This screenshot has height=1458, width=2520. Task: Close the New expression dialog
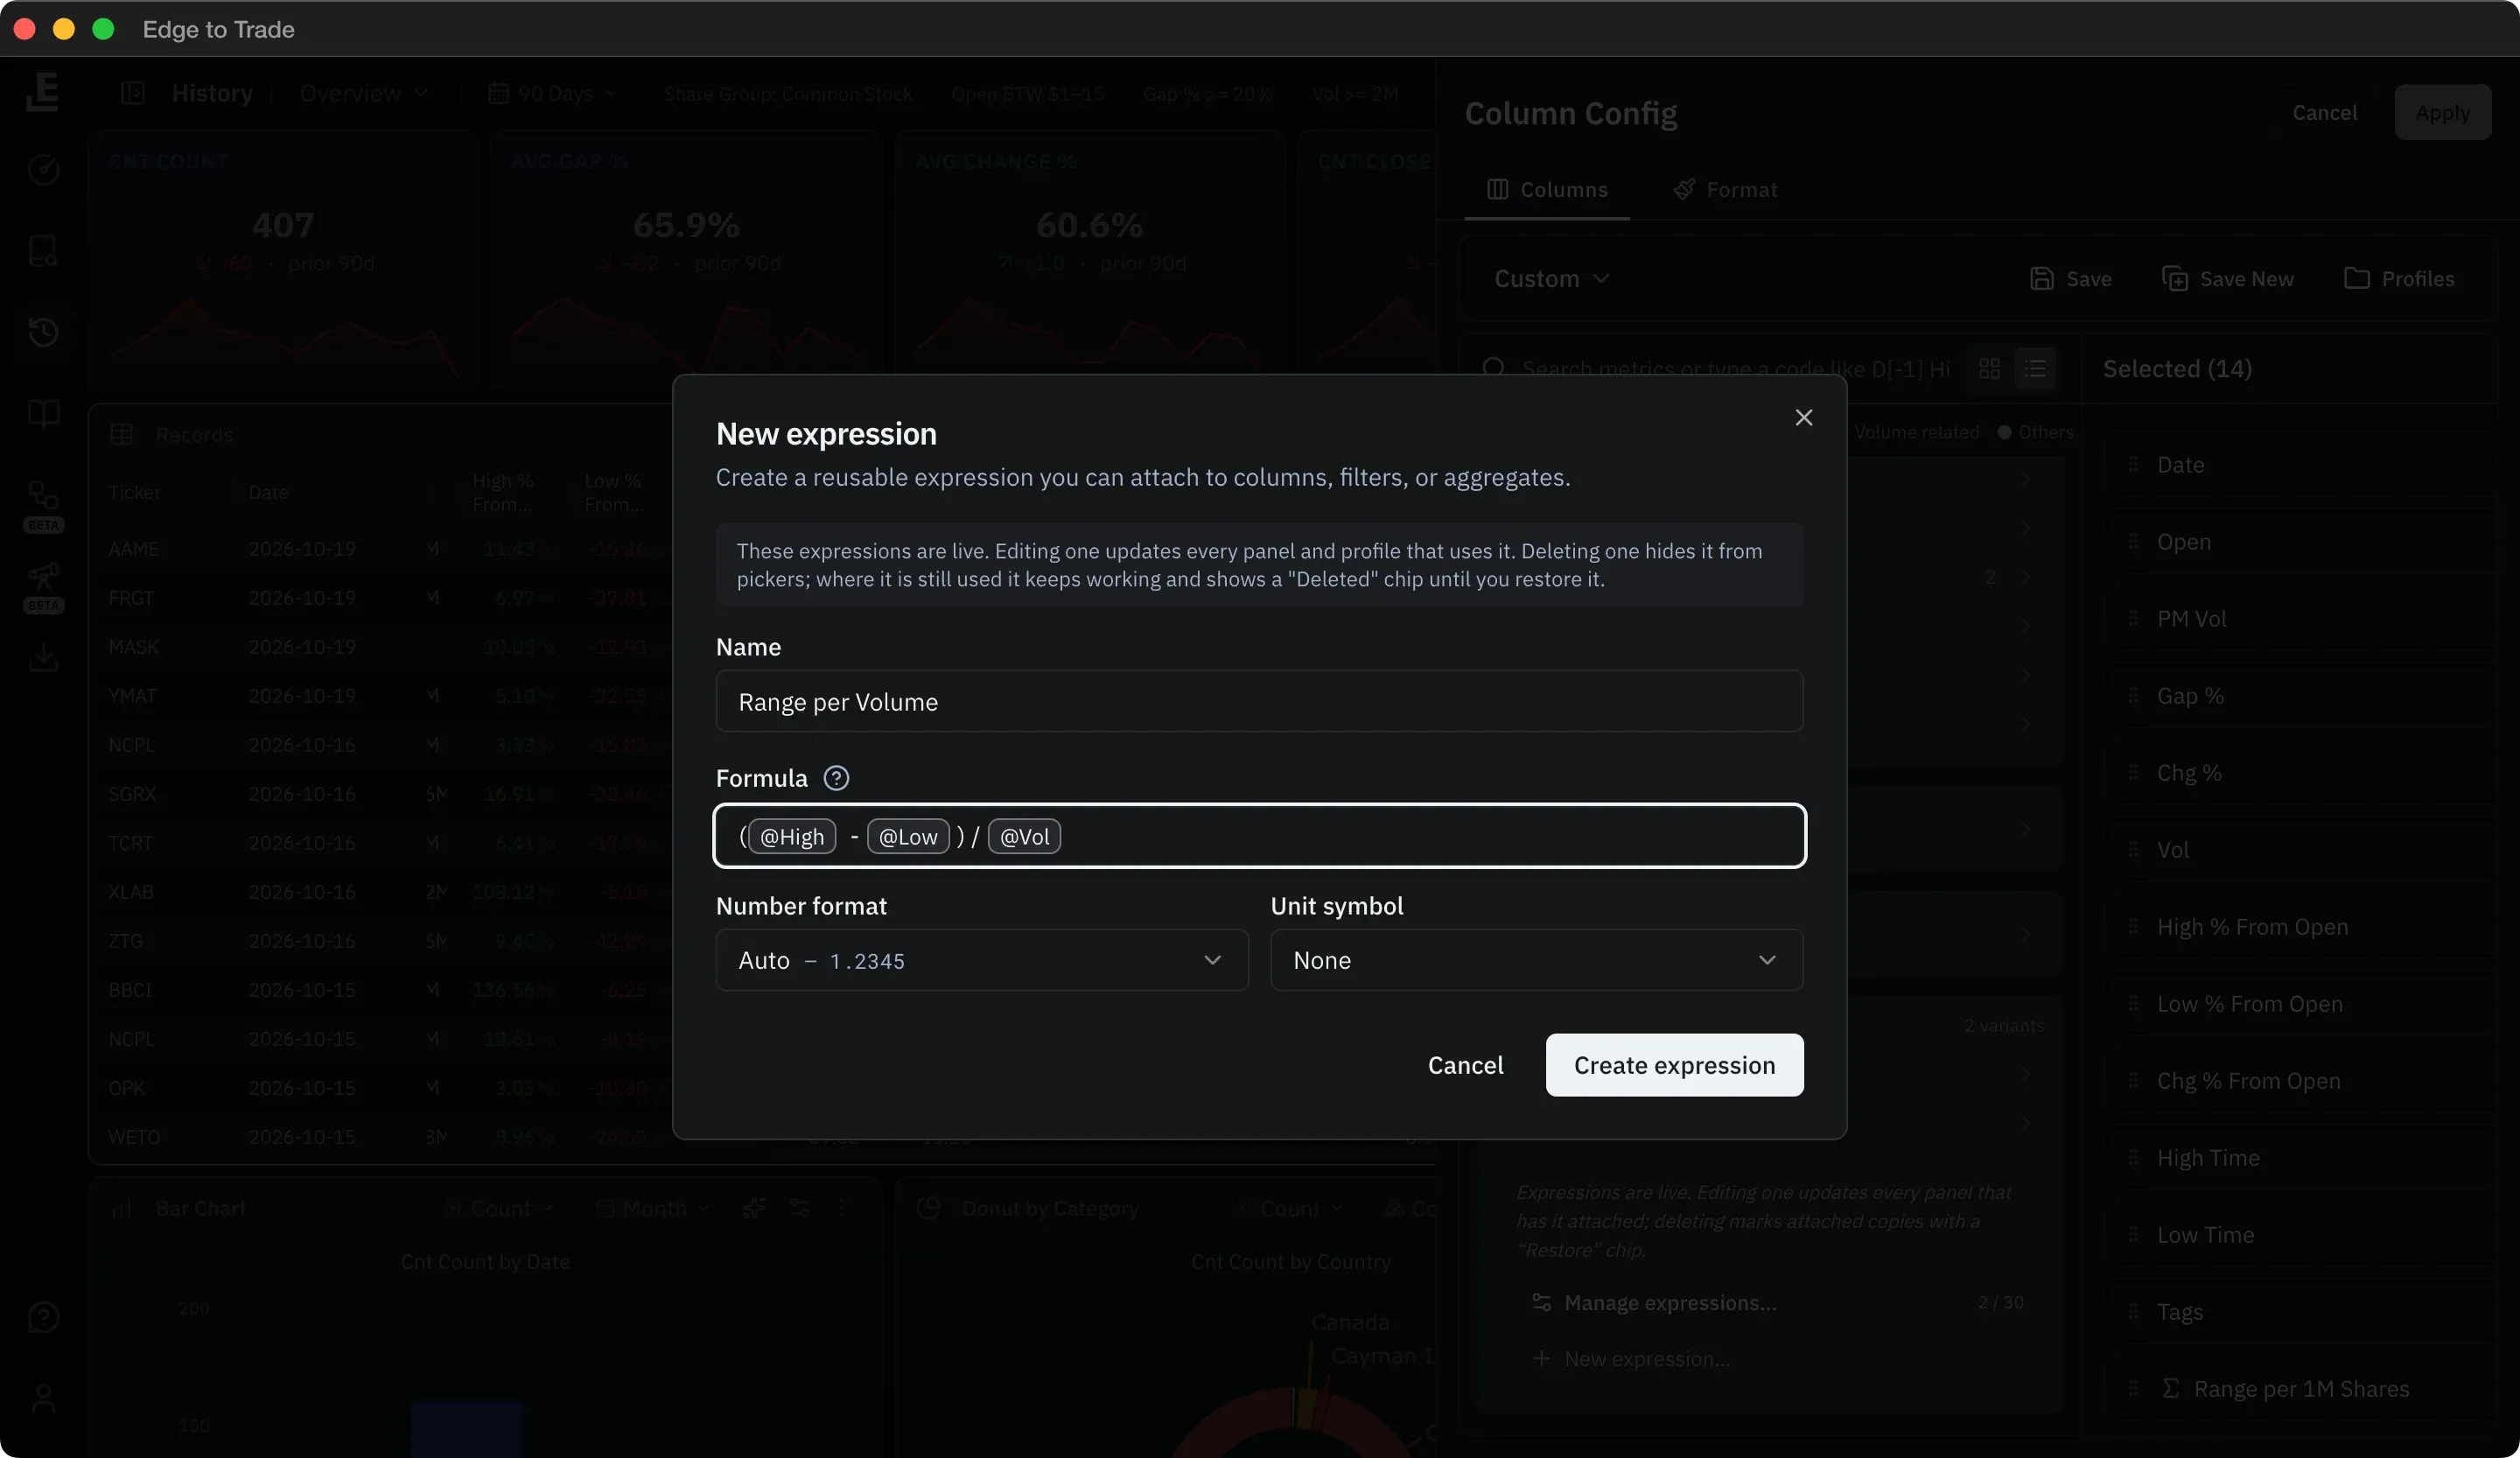(x=1803, y=418)
